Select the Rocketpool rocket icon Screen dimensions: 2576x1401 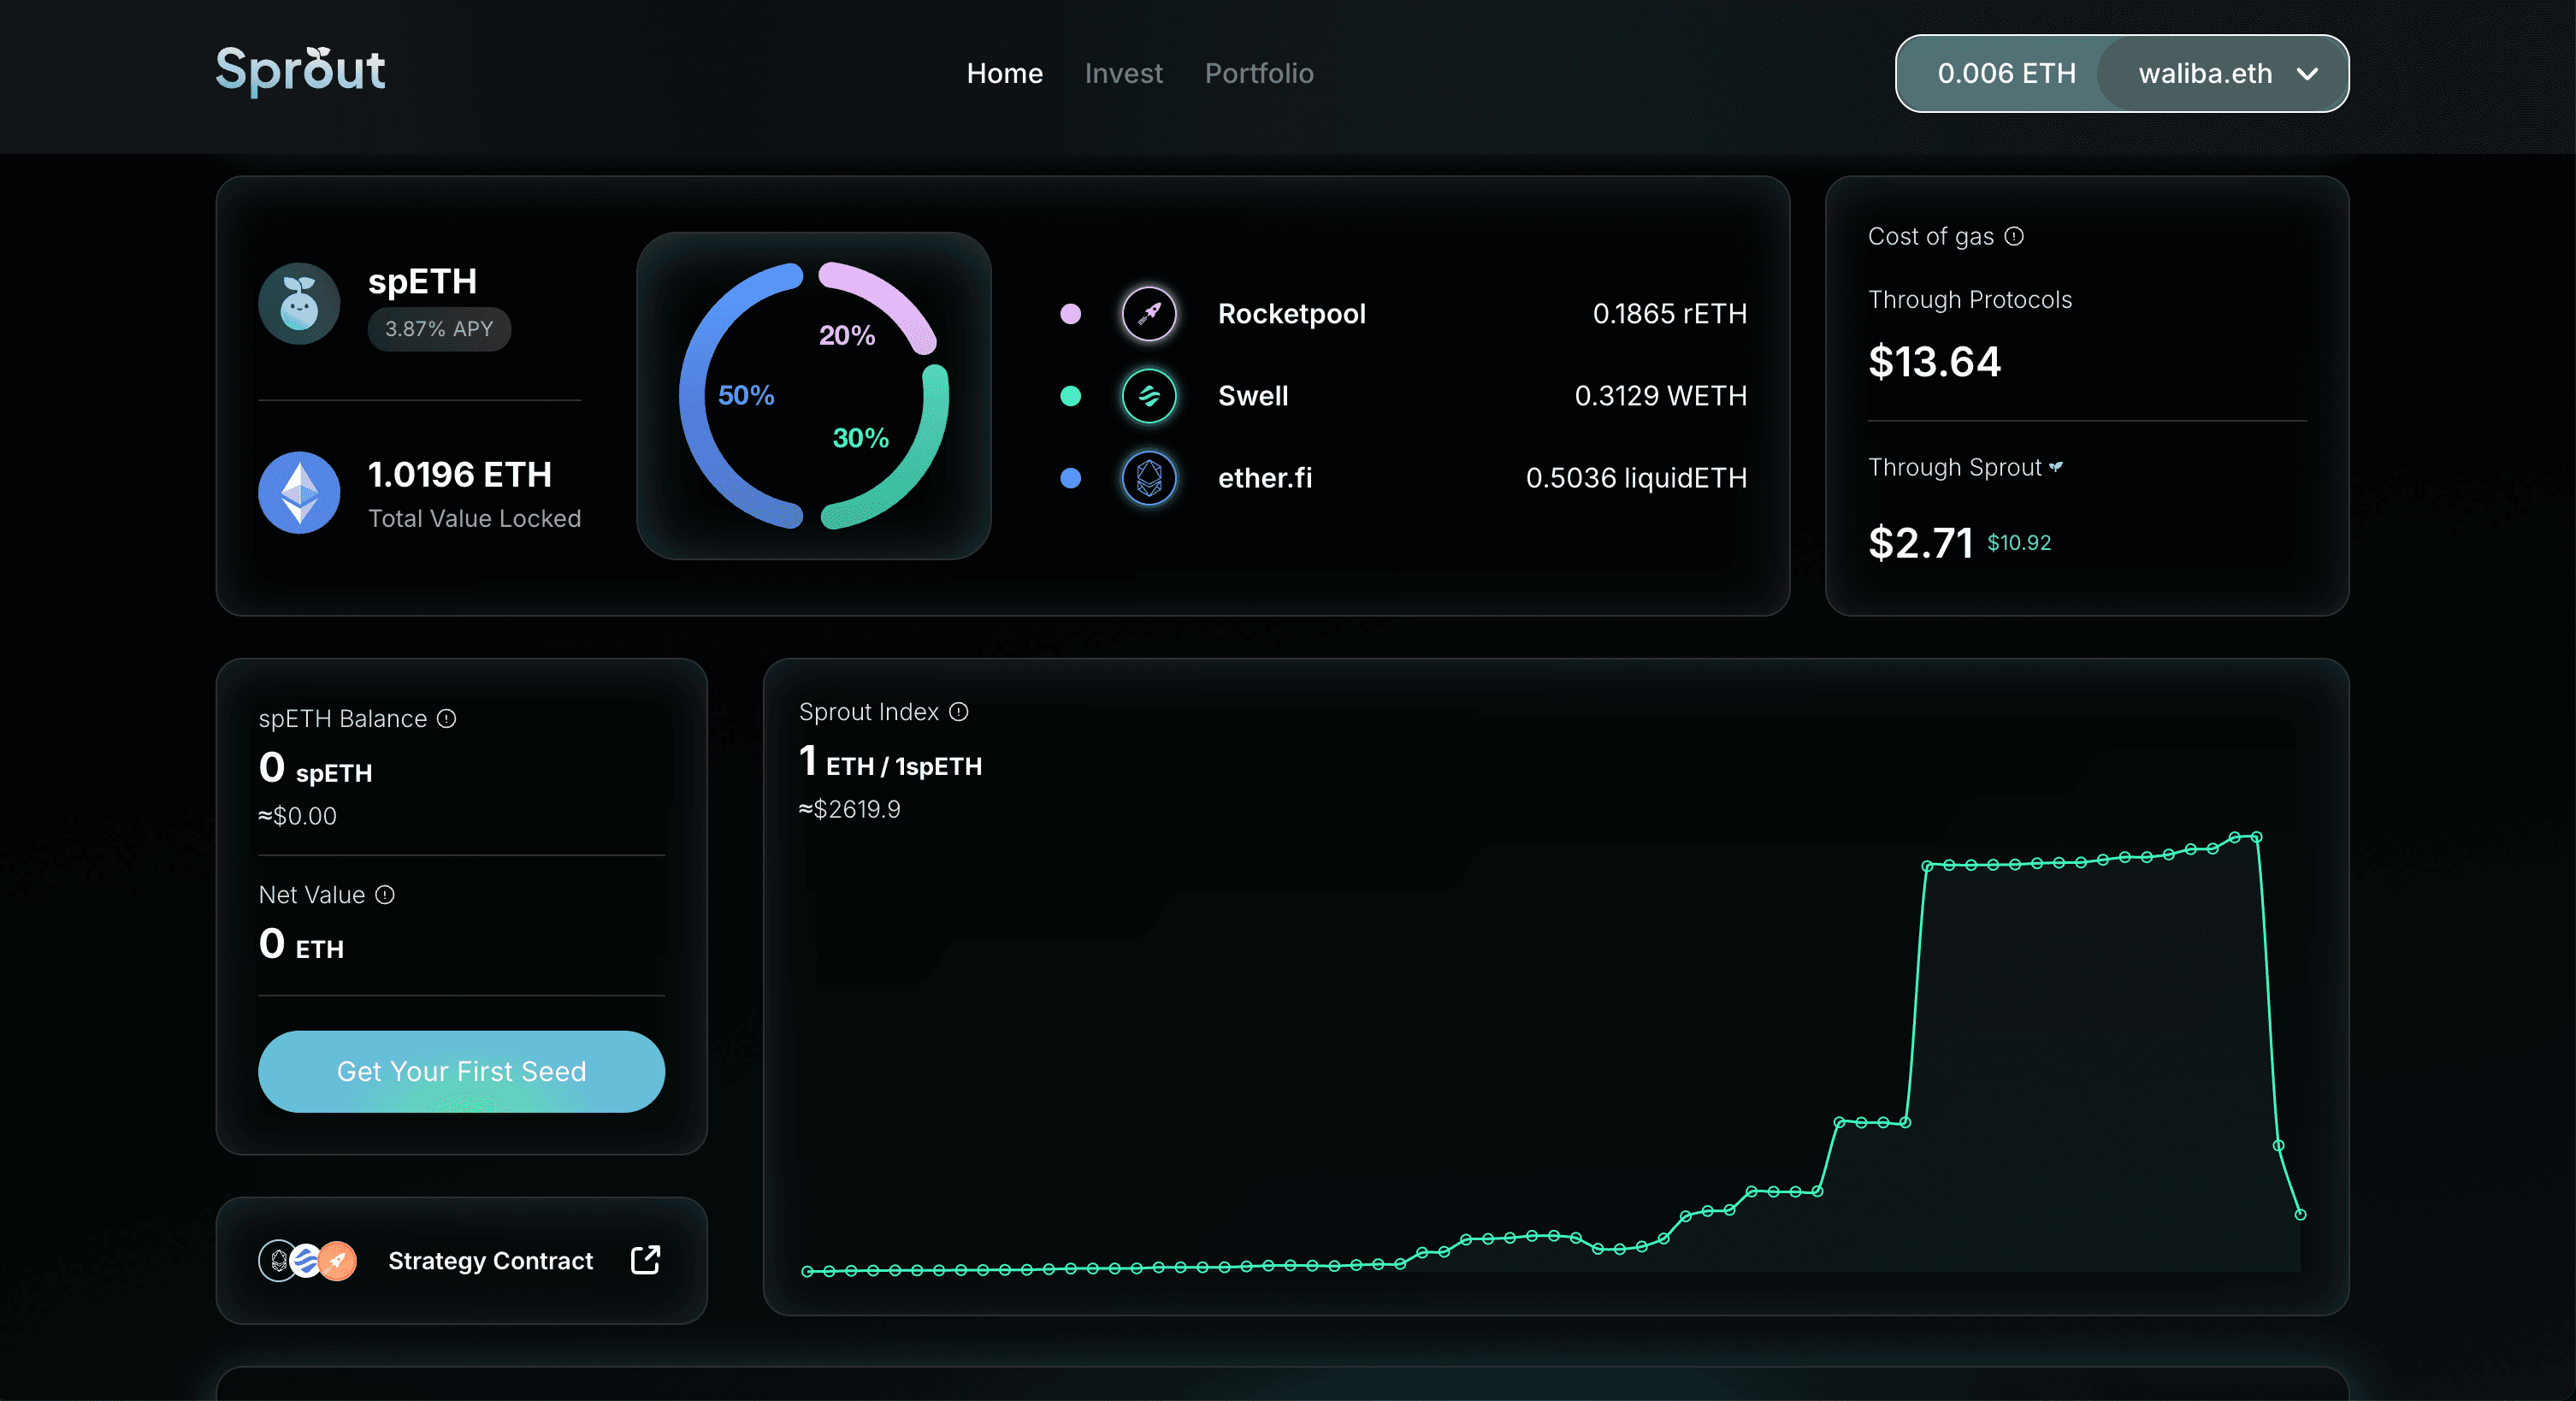coord(1149,313)
